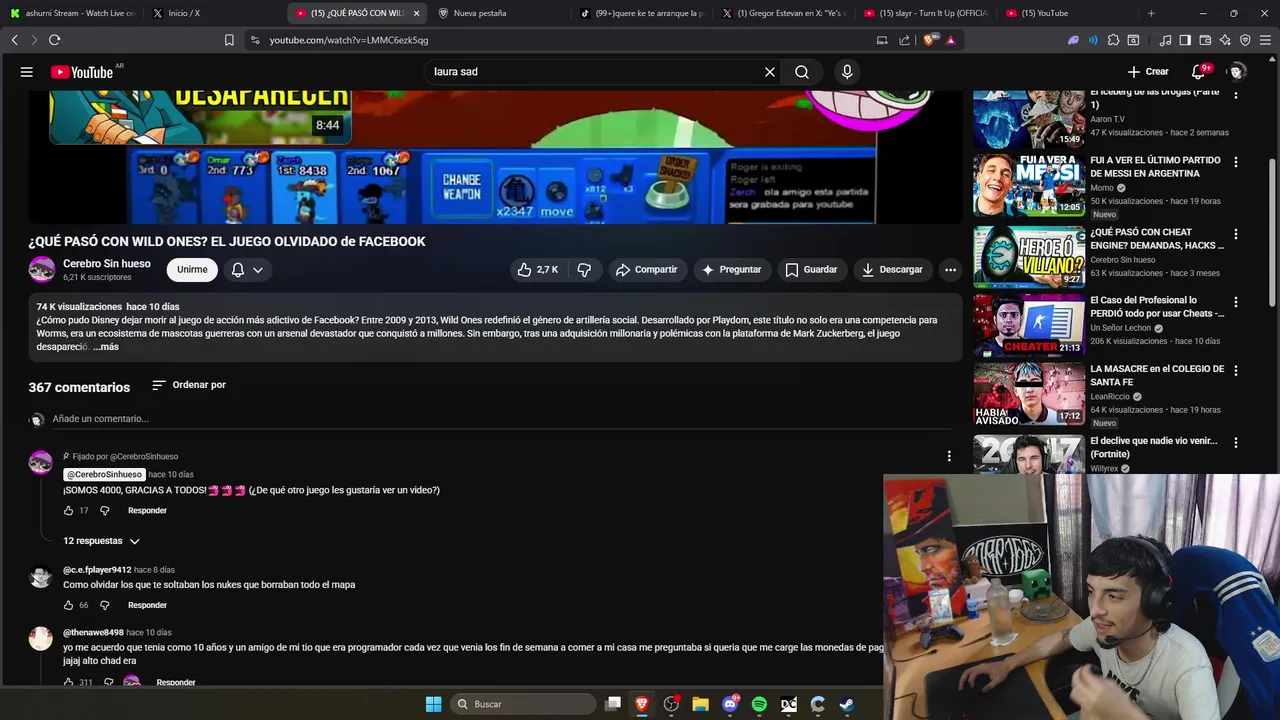Go to the YouTube home logo
Image resolution: width=1280 pixels, height=720 pixels.
coord(82,72)
